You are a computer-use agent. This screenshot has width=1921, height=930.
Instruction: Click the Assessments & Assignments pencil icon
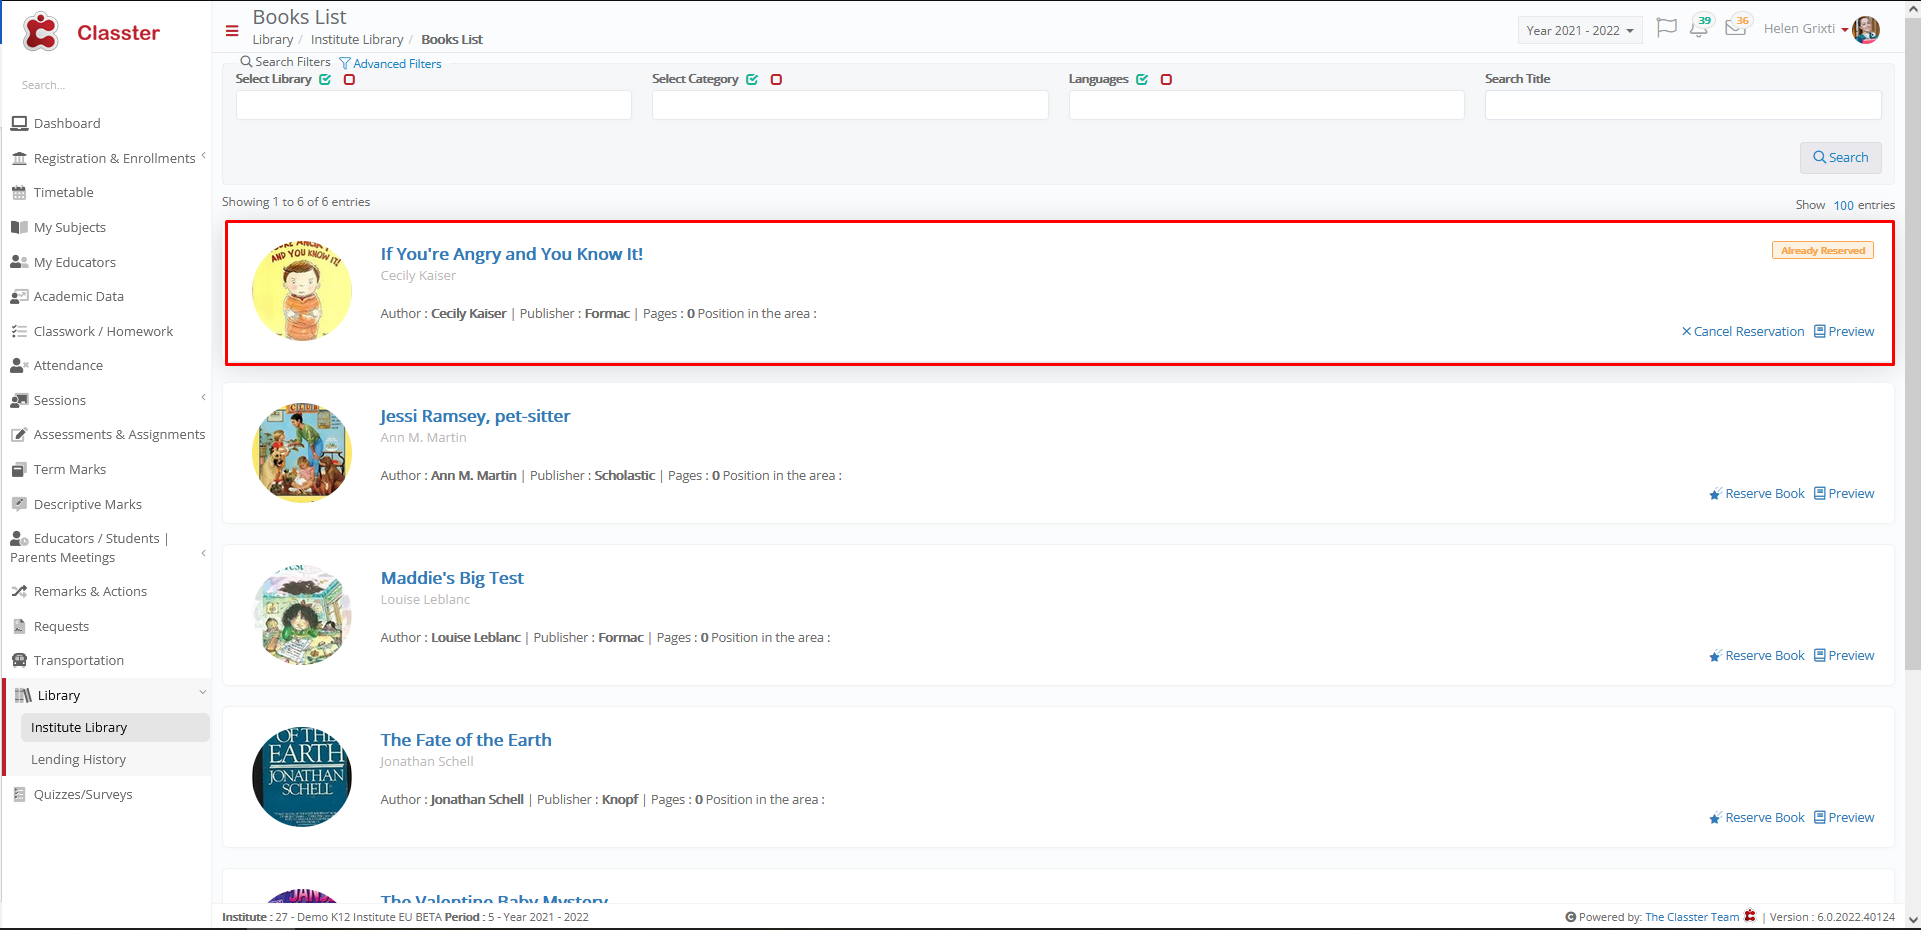point(19,435)
